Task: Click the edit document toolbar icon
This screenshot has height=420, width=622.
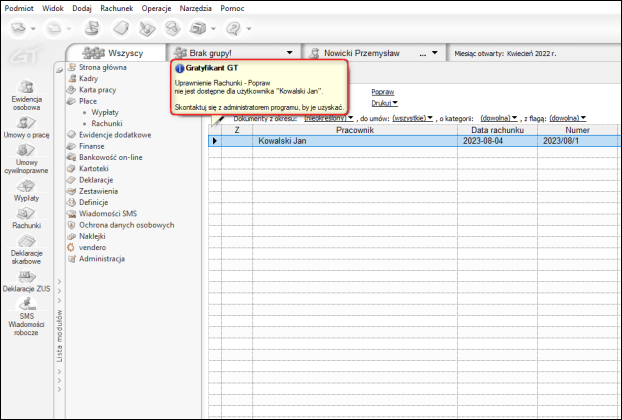Action: pyautogui.click(x=147, y=29)
